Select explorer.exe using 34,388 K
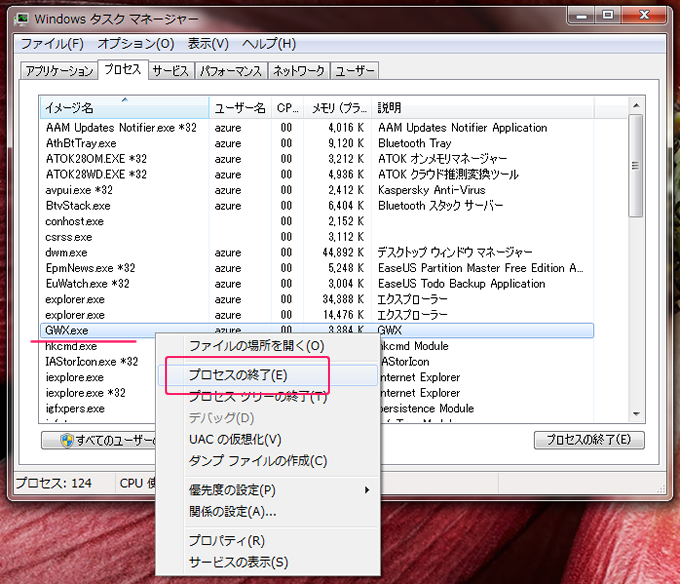The width and height of the screenshot is (680, 584). tap(317, 300)
